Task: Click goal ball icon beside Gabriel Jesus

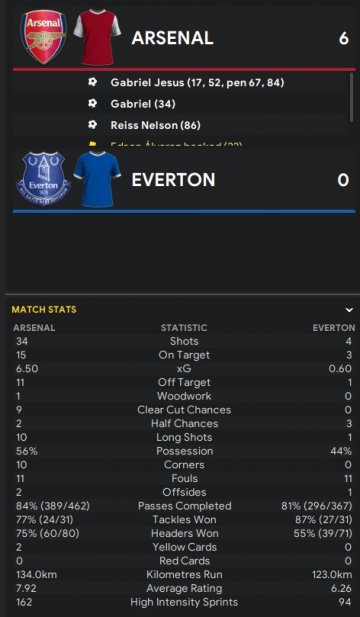Action: [x=92, y=82]
